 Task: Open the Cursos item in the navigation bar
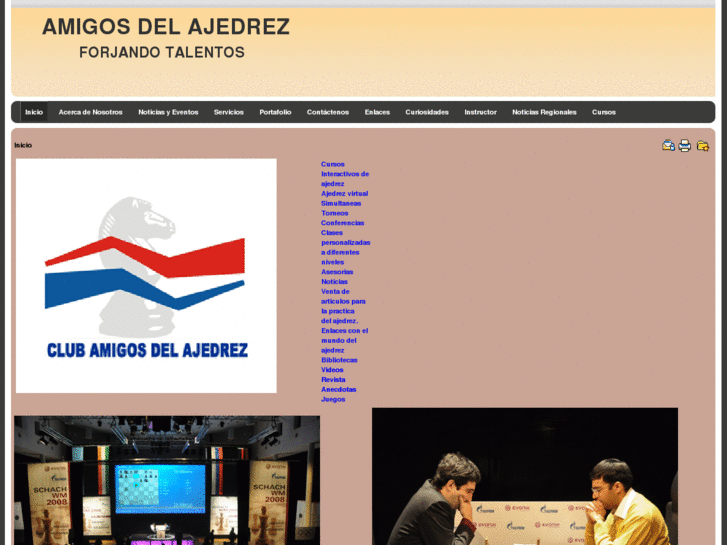tap(604, 112)
